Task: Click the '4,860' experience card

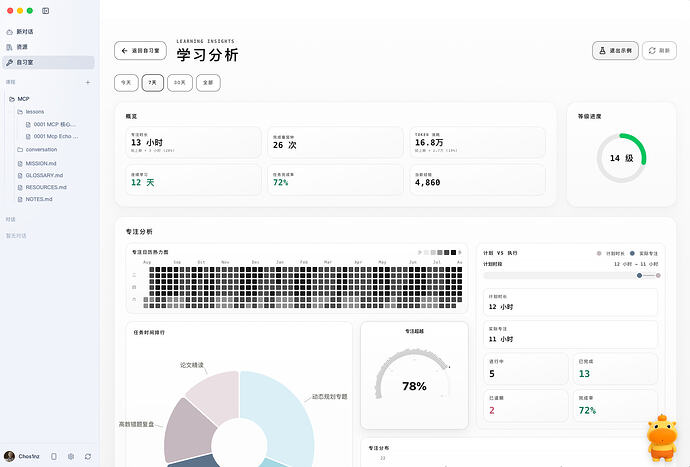Action: click(x=477, y=180)
